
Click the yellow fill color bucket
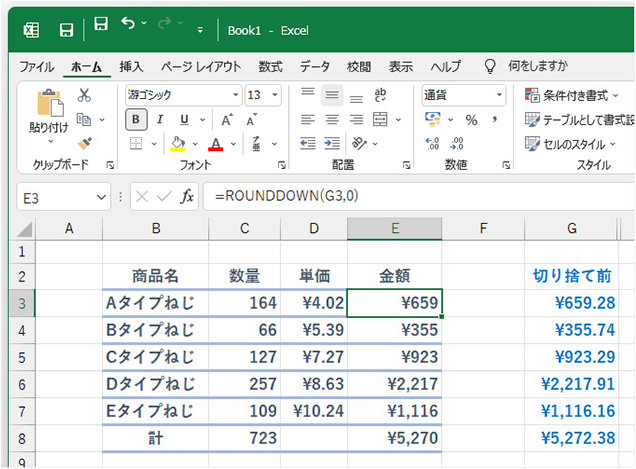(178, 143)
